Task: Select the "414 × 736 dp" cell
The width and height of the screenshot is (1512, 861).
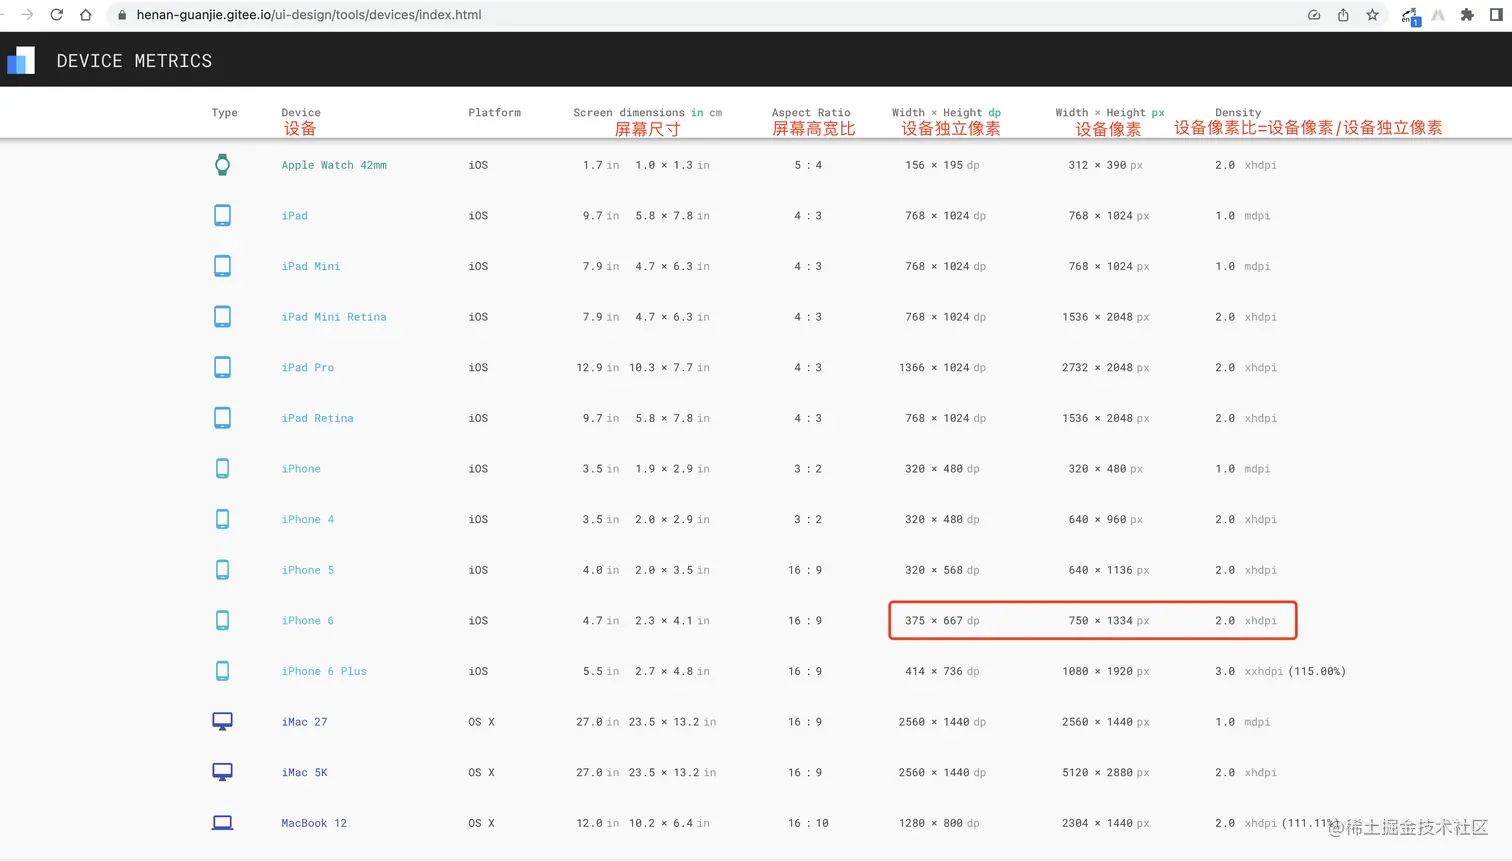Action: pos(942,671)
